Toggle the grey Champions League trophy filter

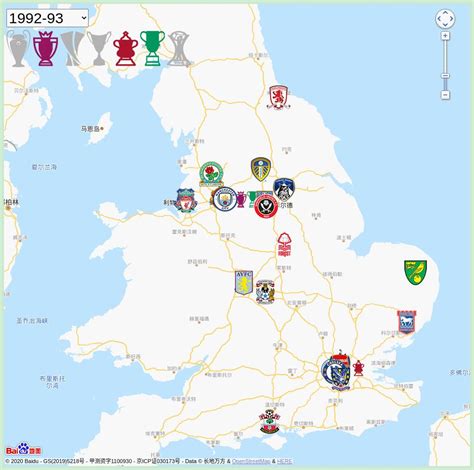[18, 48]
